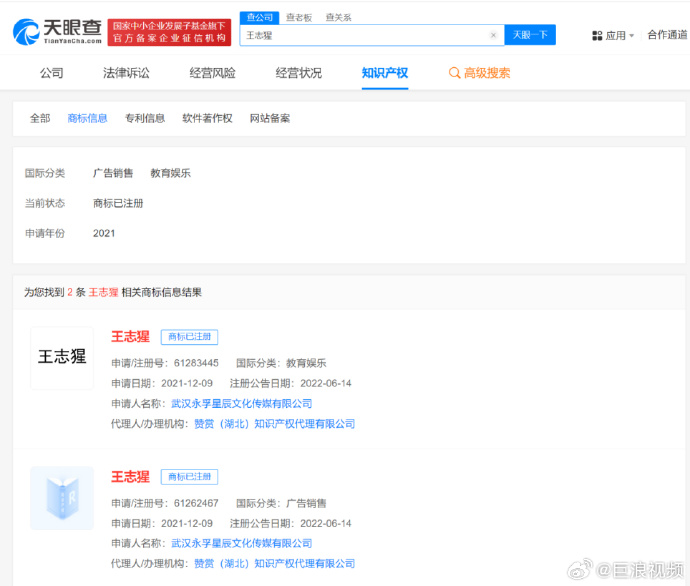This screenshot has height=586, width=690.
Task: Switch to the 查关系 search tab
Action: click(338, 18)
